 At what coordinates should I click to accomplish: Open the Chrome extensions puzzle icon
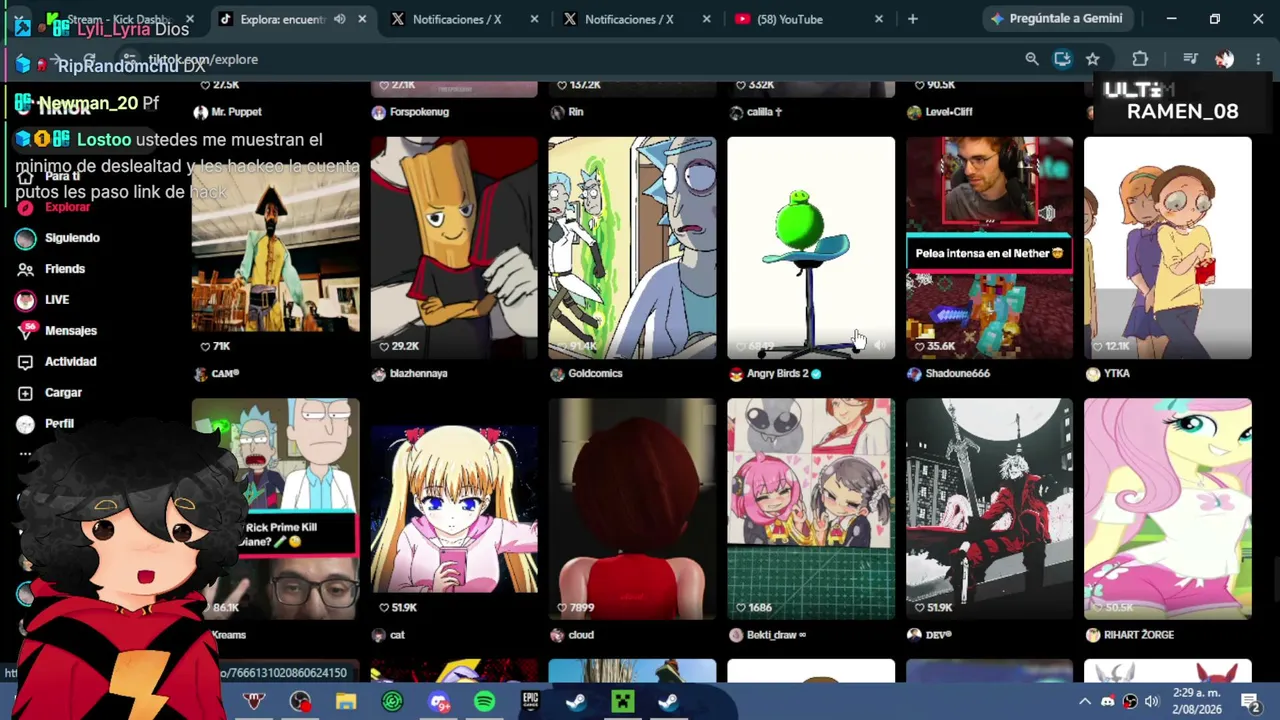[1140, 59]
